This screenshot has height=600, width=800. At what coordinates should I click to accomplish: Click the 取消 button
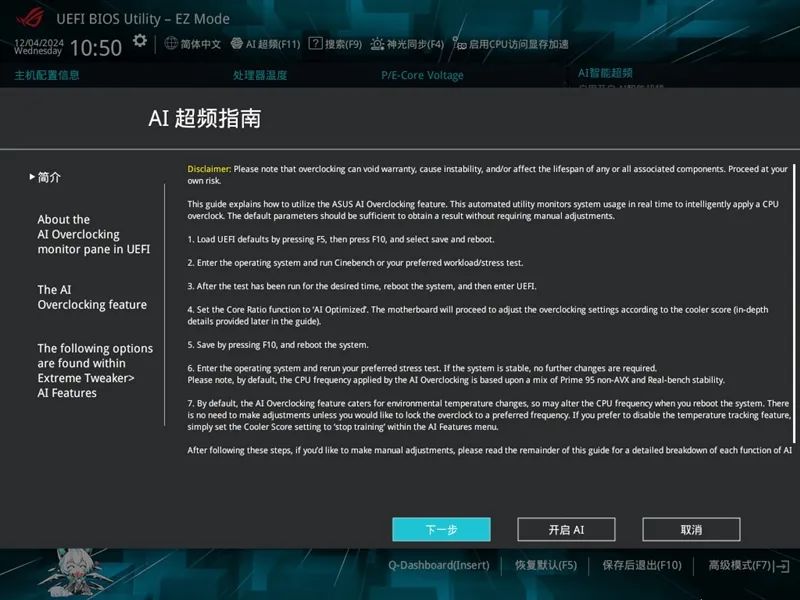pyautogui.click(x=691, y=530)
